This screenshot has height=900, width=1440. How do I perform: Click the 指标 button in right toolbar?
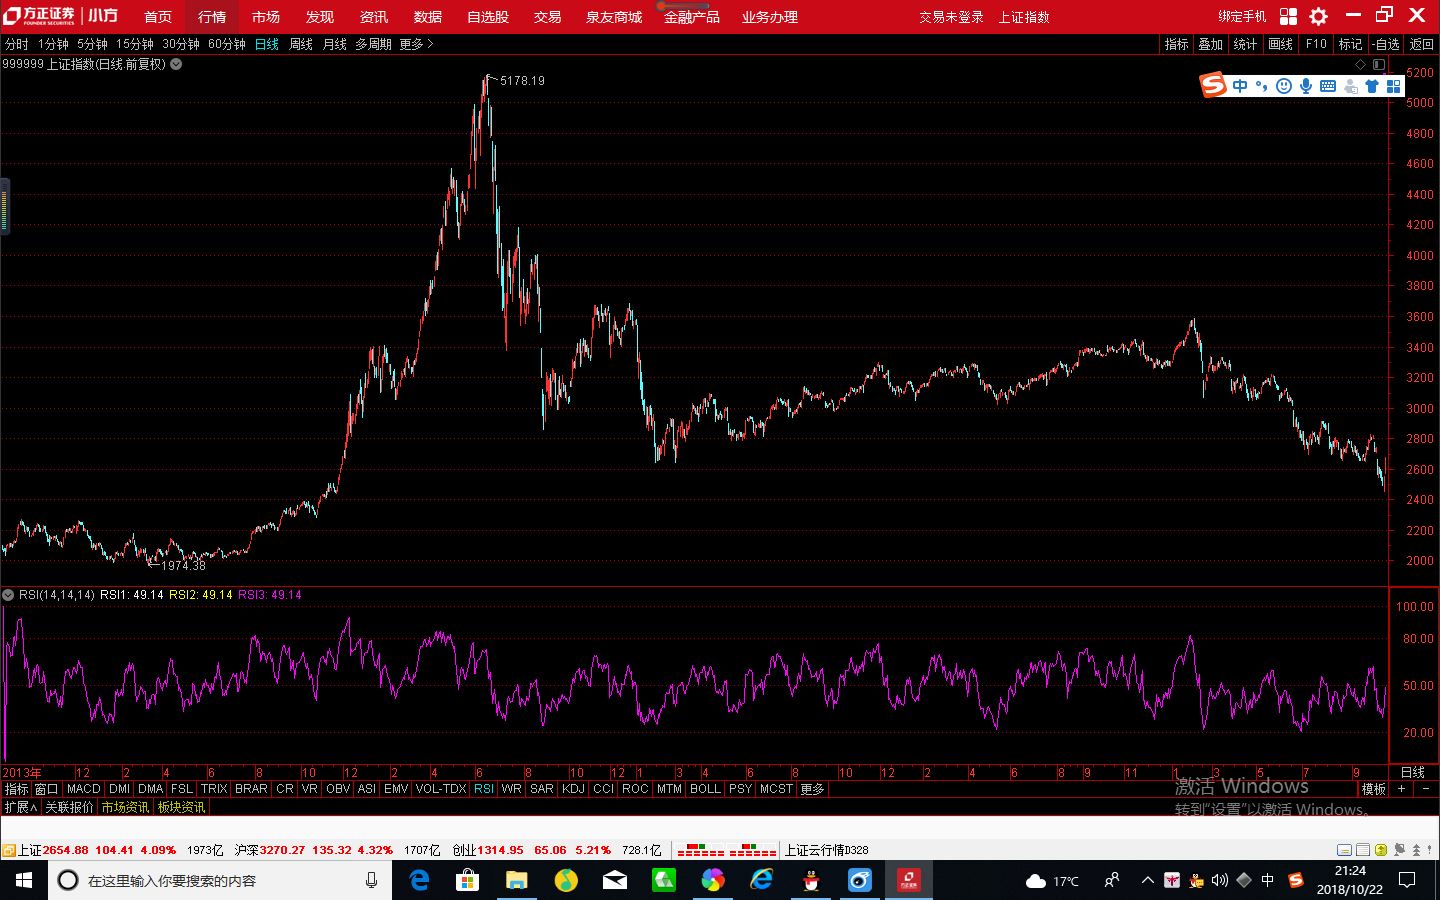[x=1176, y=44]
